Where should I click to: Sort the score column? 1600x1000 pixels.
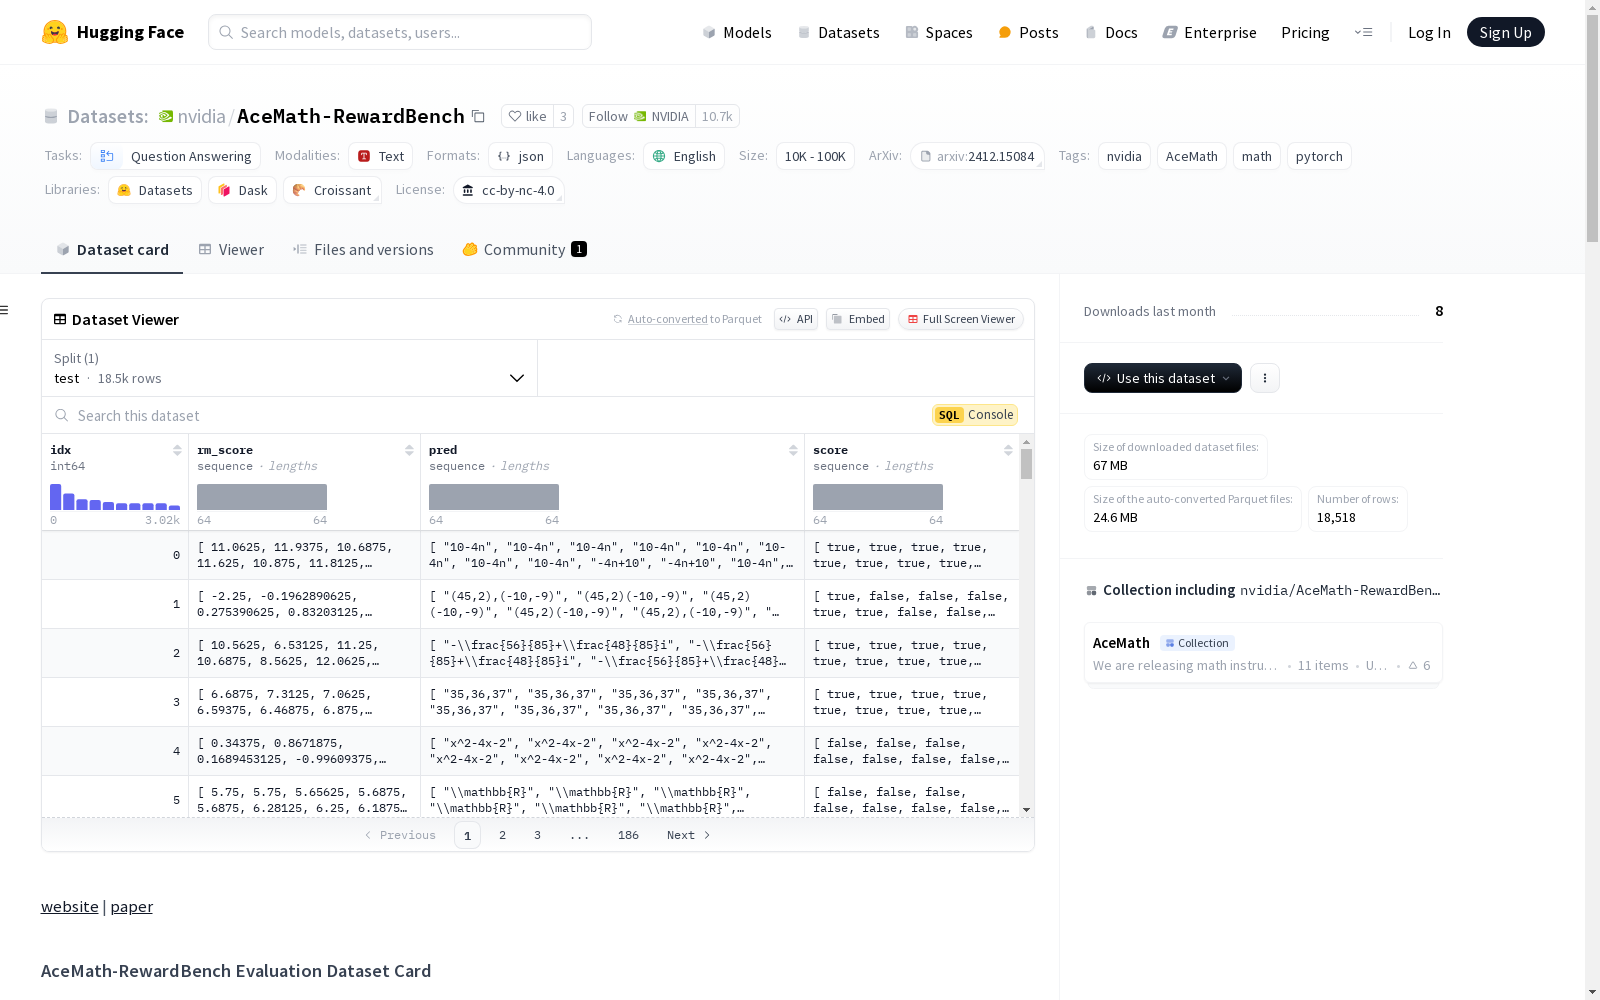(1008, 450)
